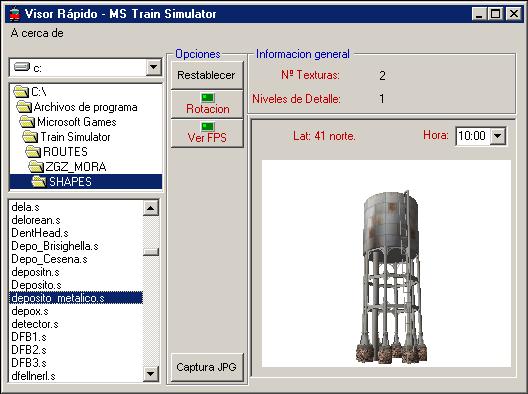Image resolution: width=528 pixels, height=394 pixels.
Task: Open the A cerca de menu
Action: [37, 33]
